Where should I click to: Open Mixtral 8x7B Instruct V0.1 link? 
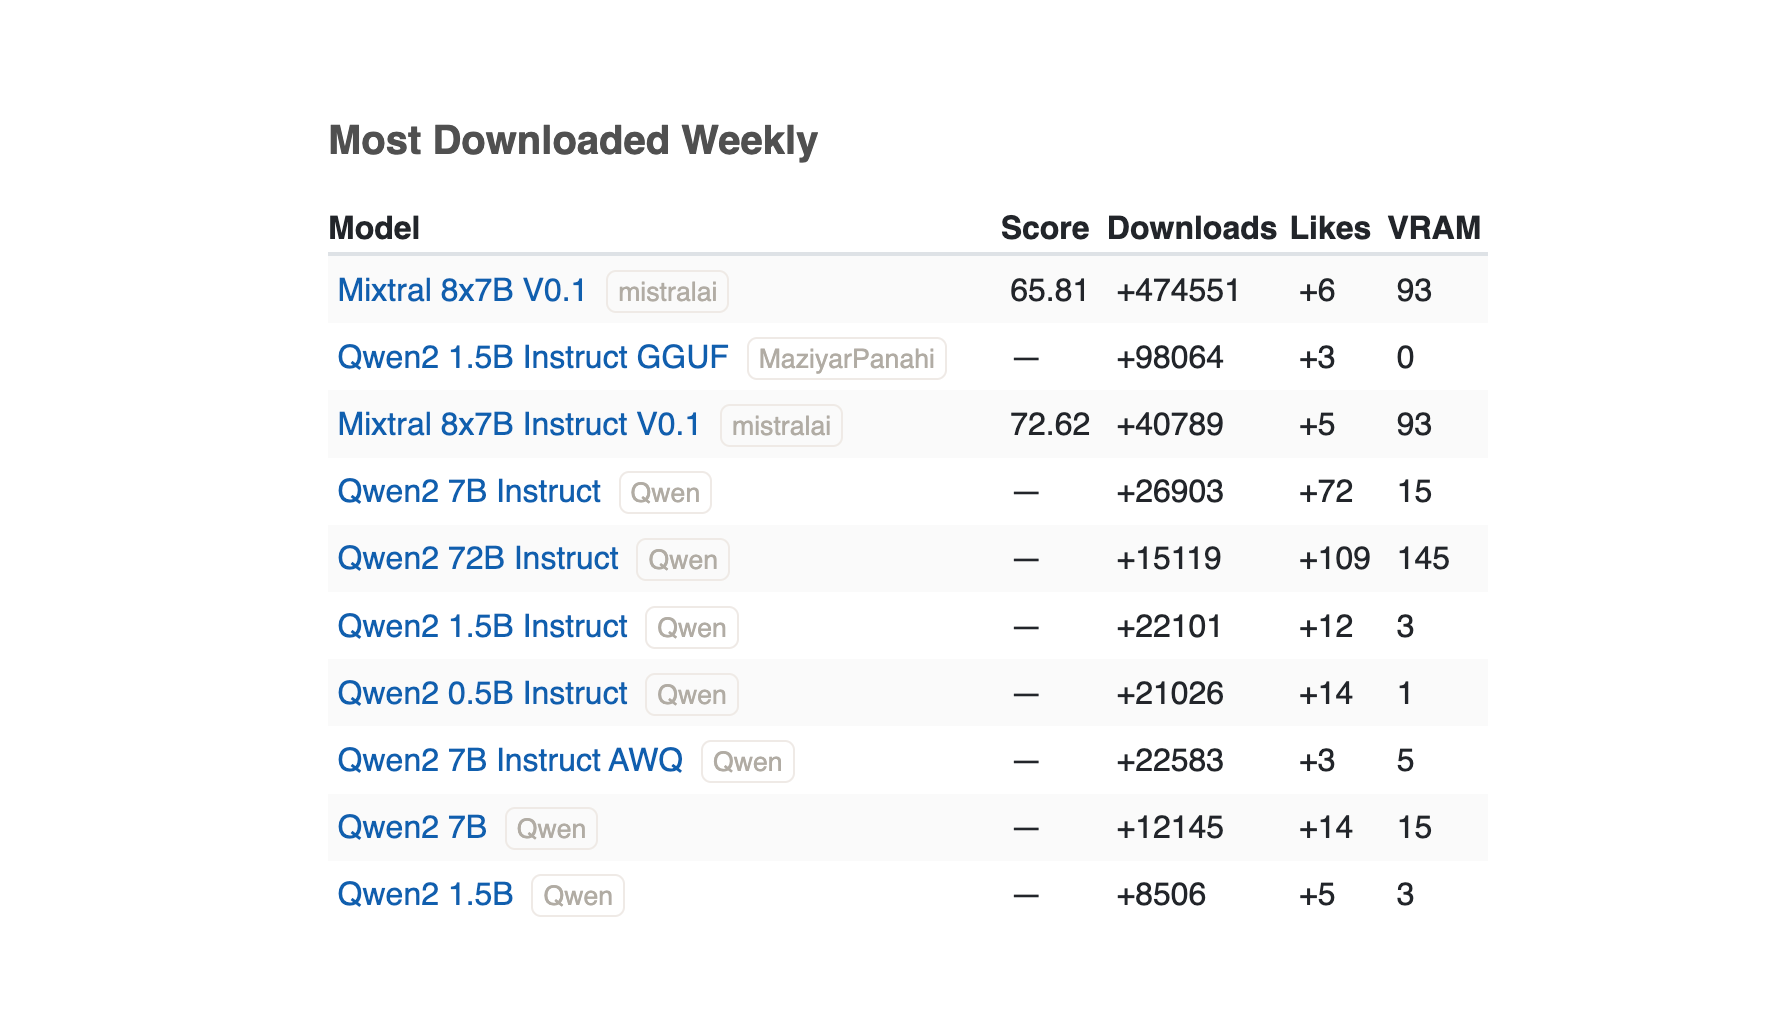(519, 424)
